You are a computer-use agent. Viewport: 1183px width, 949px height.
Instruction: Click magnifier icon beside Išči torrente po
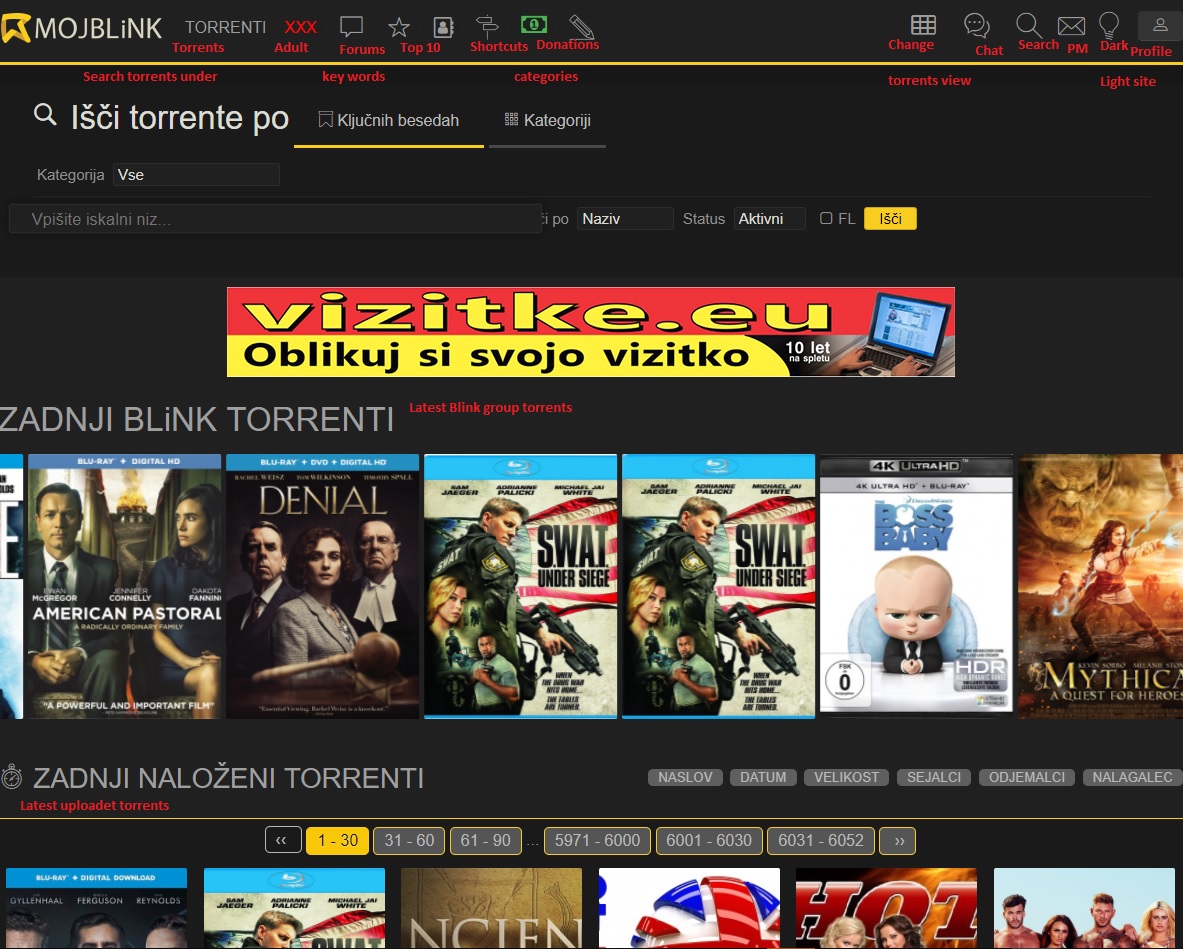pyautogui.click(x=45, y=115)
